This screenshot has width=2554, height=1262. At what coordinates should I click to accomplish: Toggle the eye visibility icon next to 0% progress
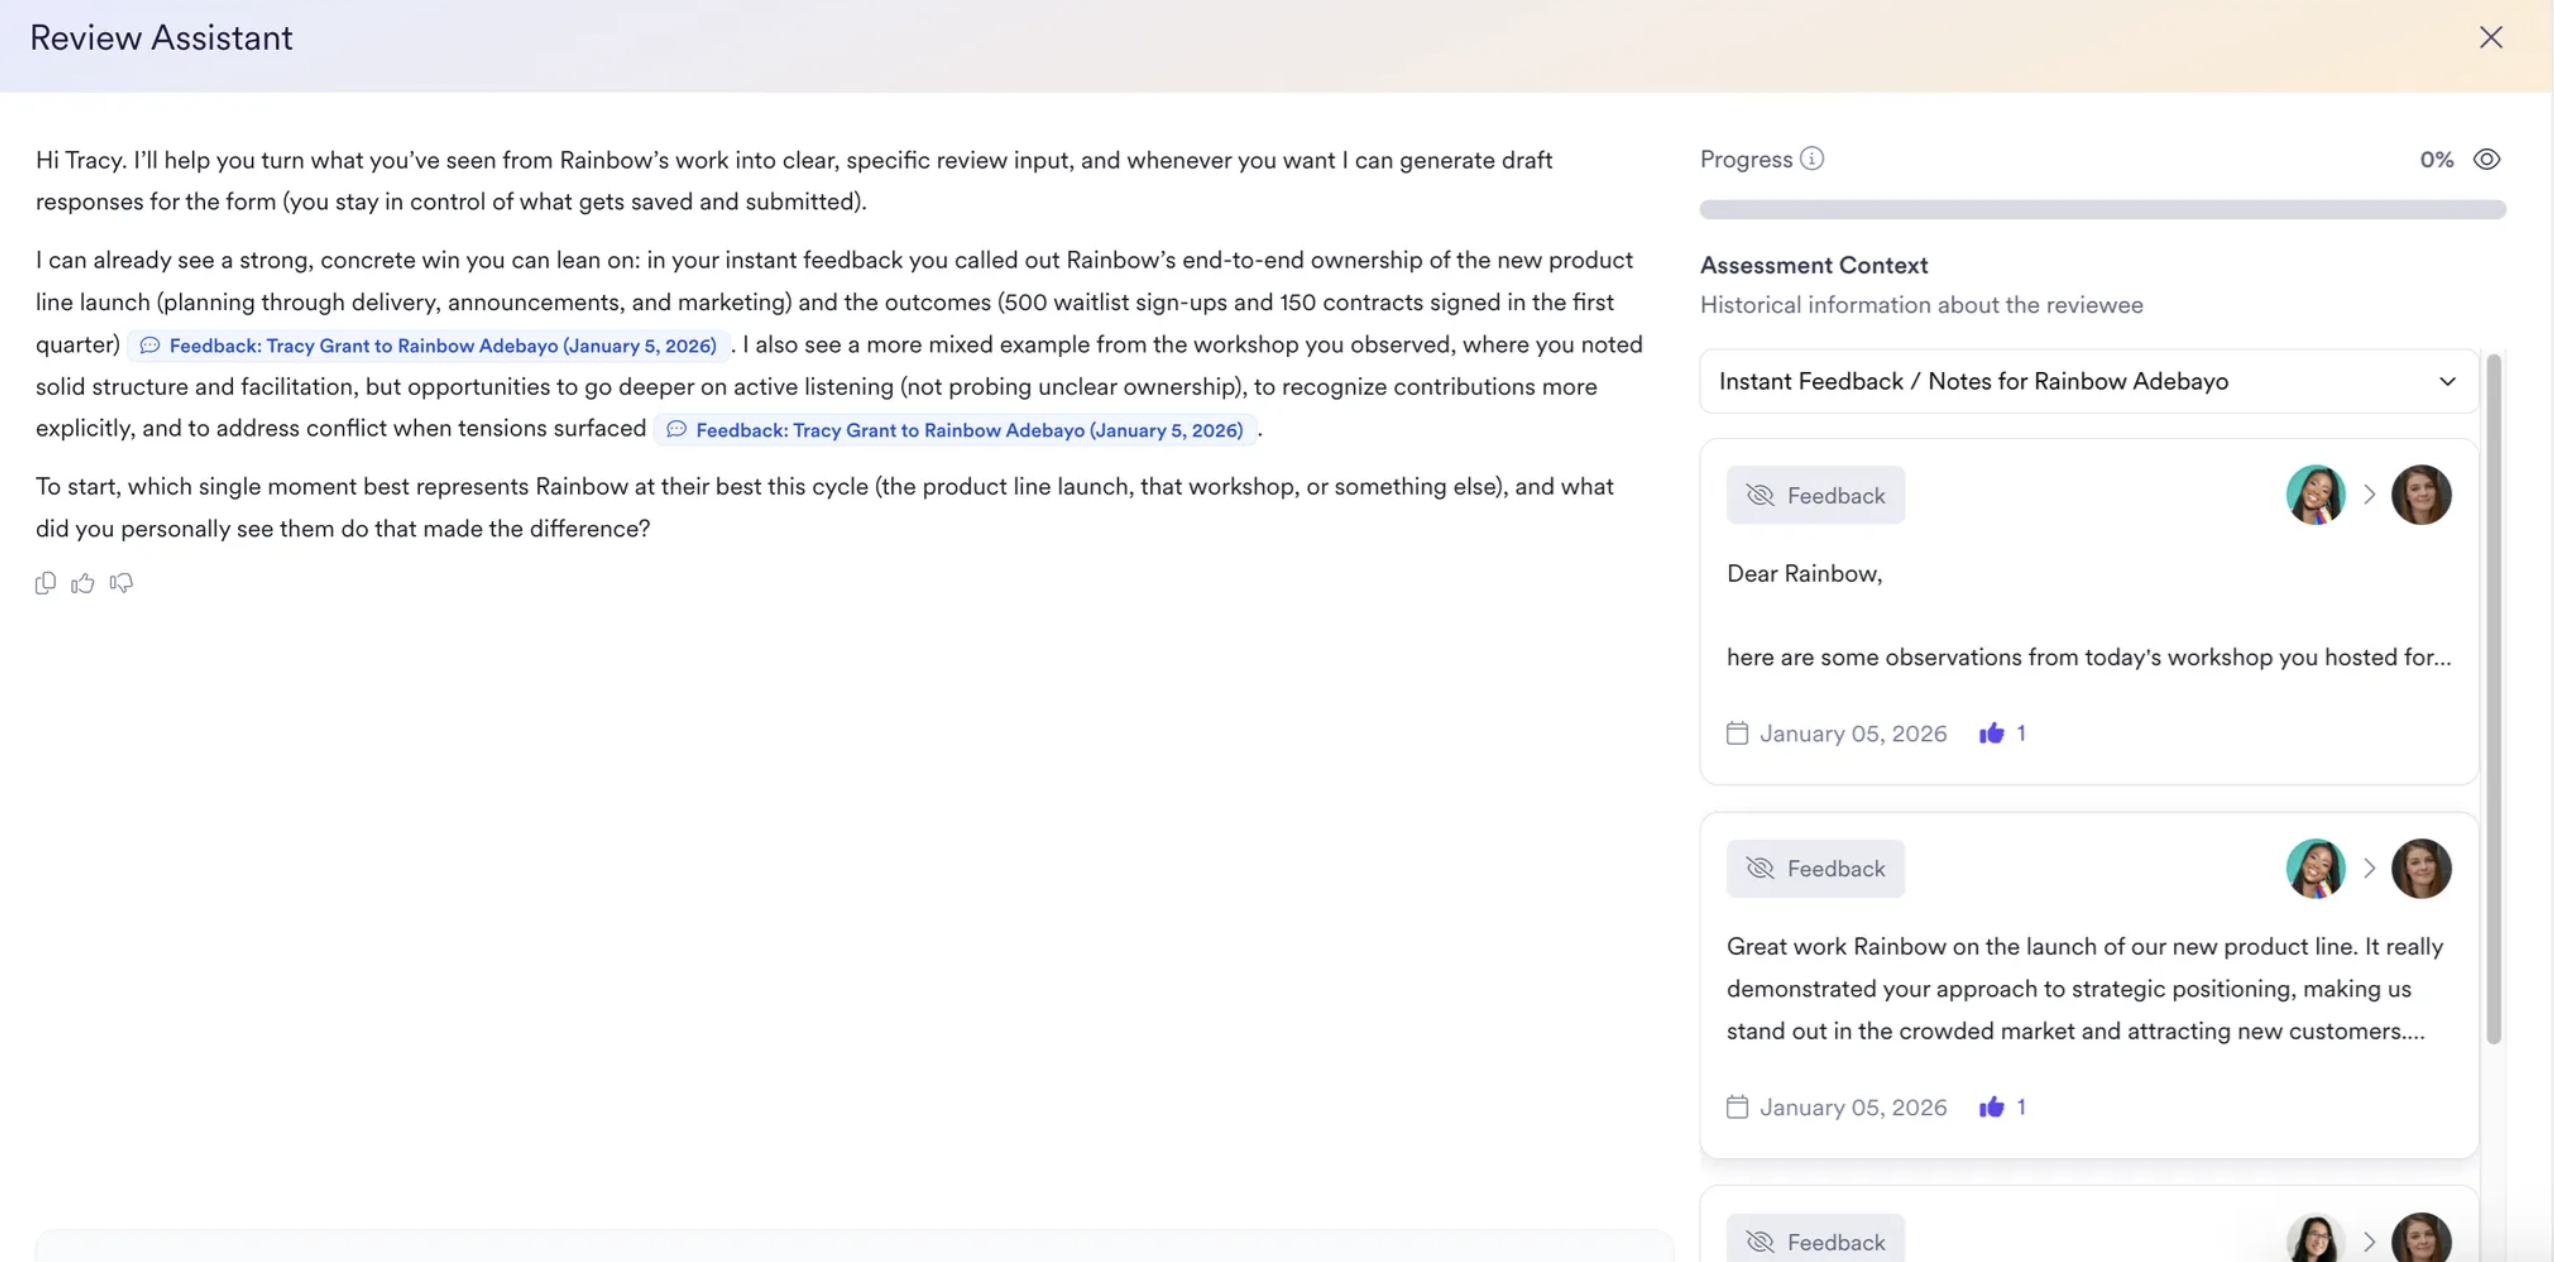tap(2488, 159)
